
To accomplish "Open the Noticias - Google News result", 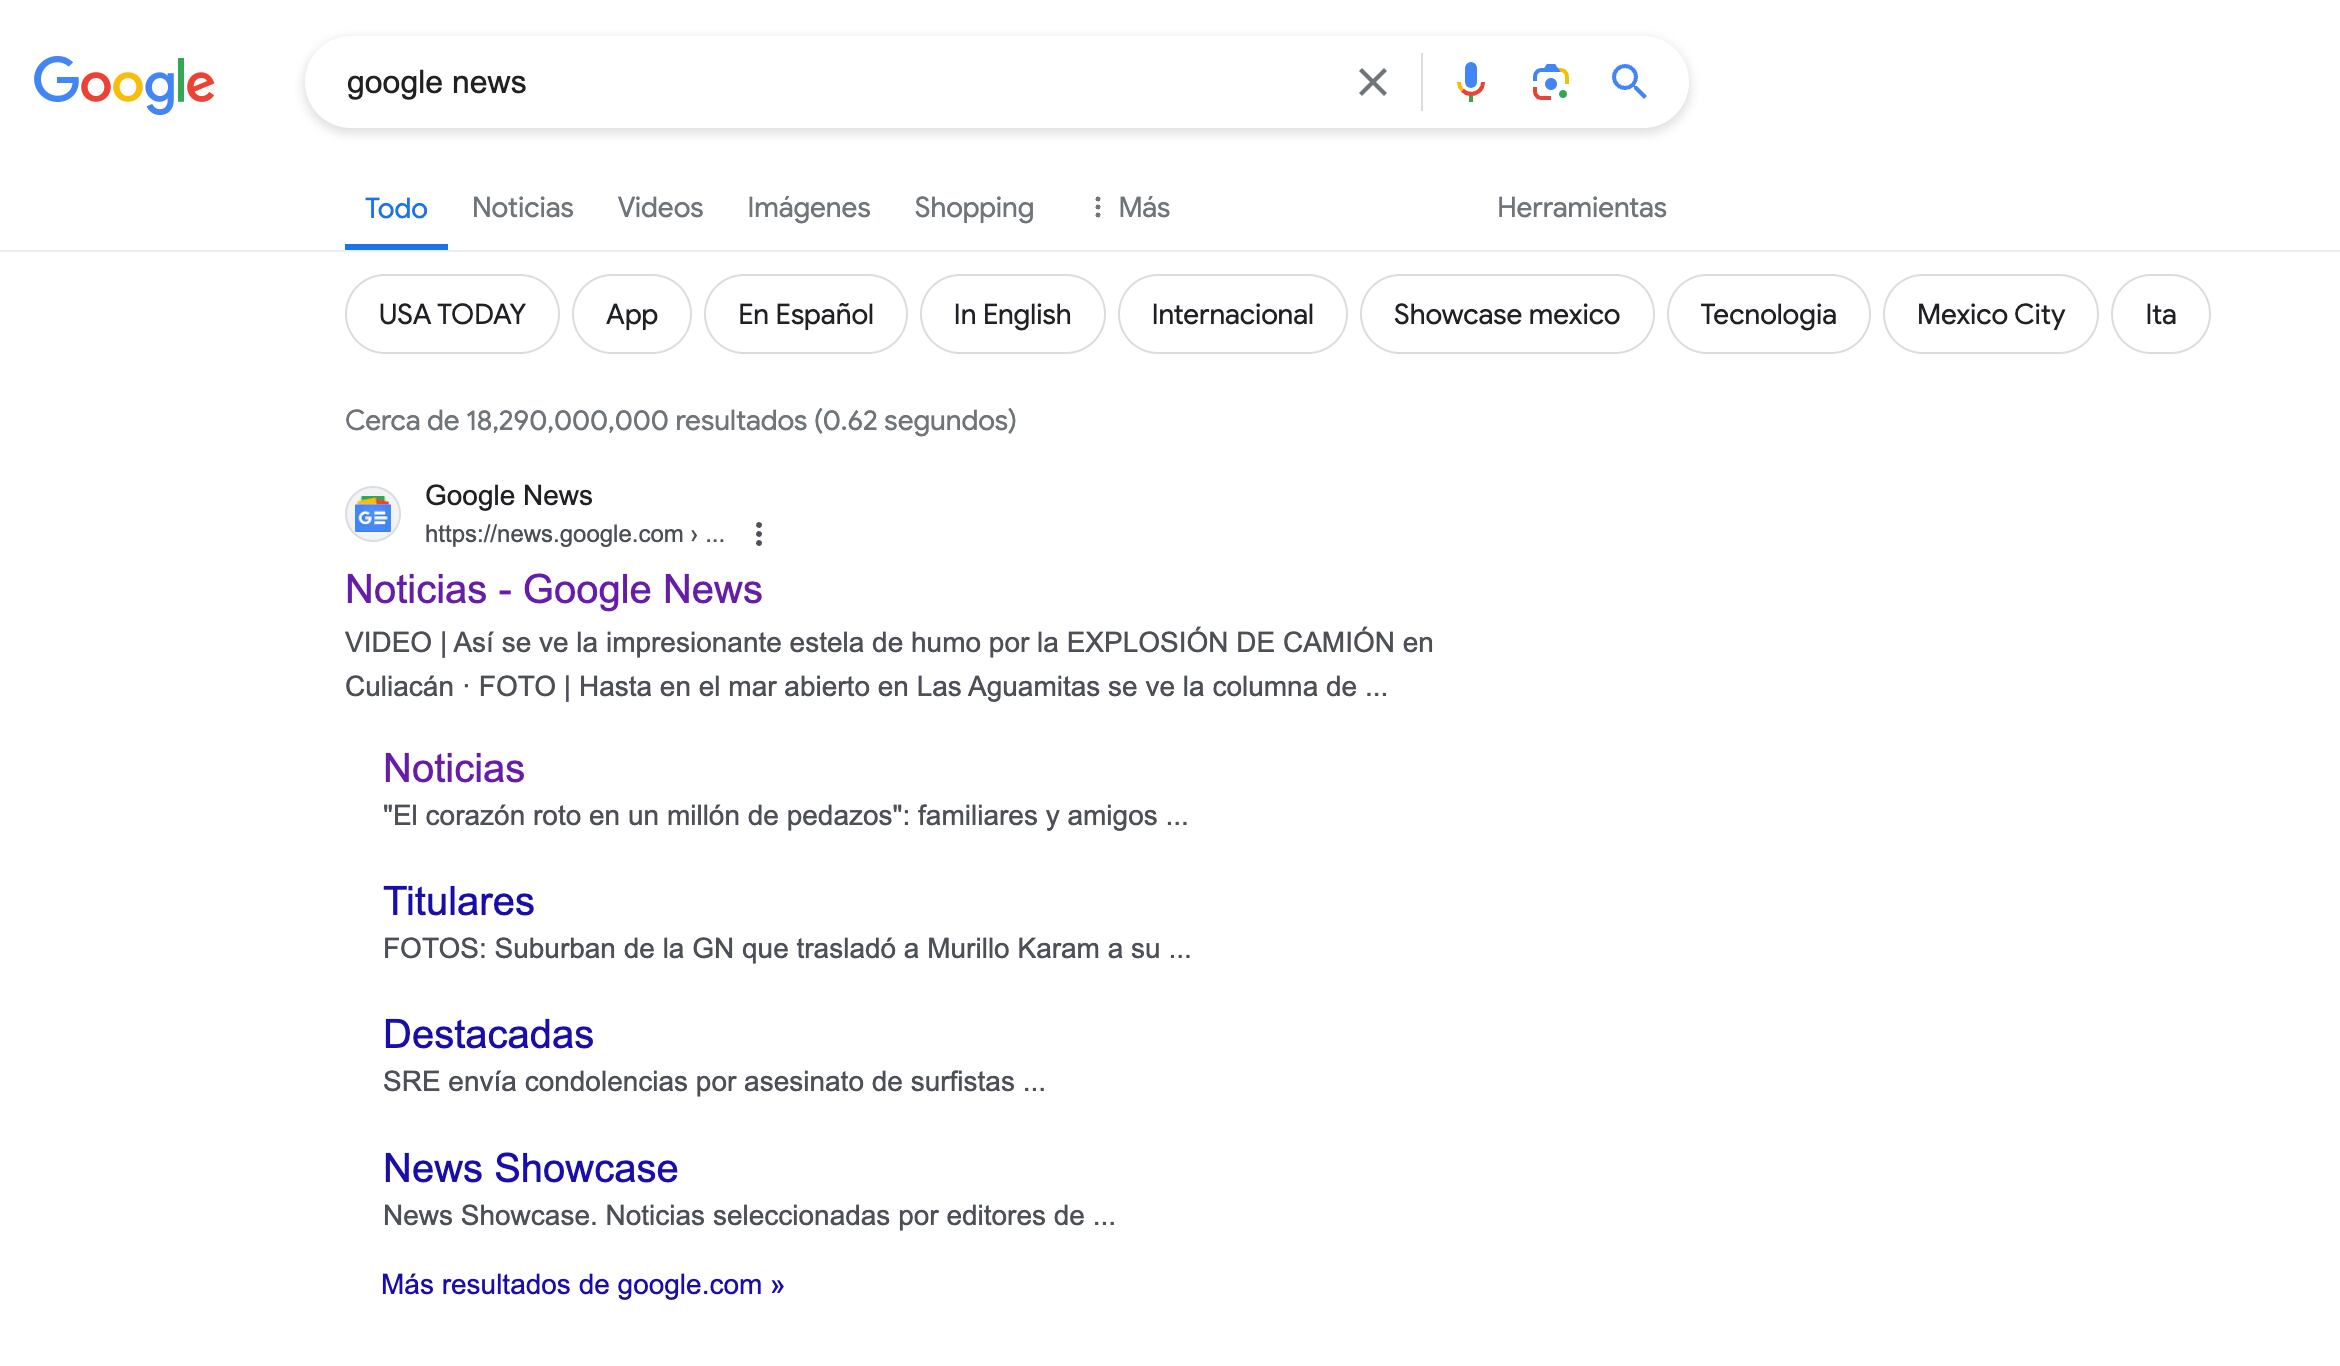I will coord(553,590).
